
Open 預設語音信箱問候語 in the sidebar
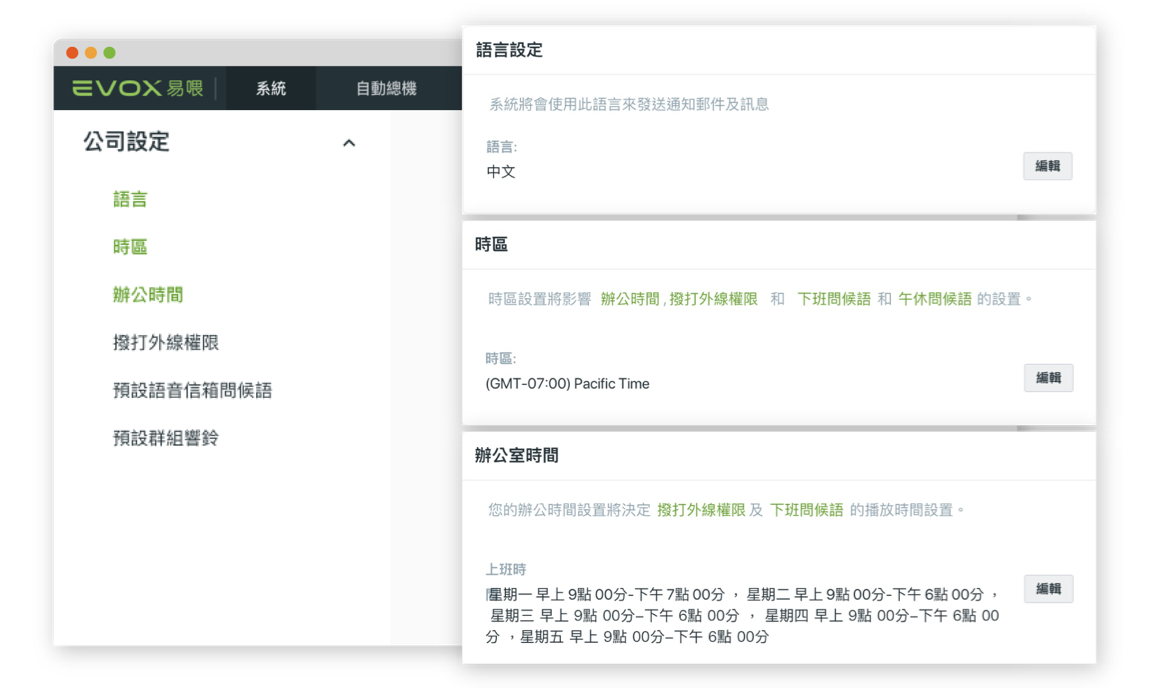coord(192,390)
